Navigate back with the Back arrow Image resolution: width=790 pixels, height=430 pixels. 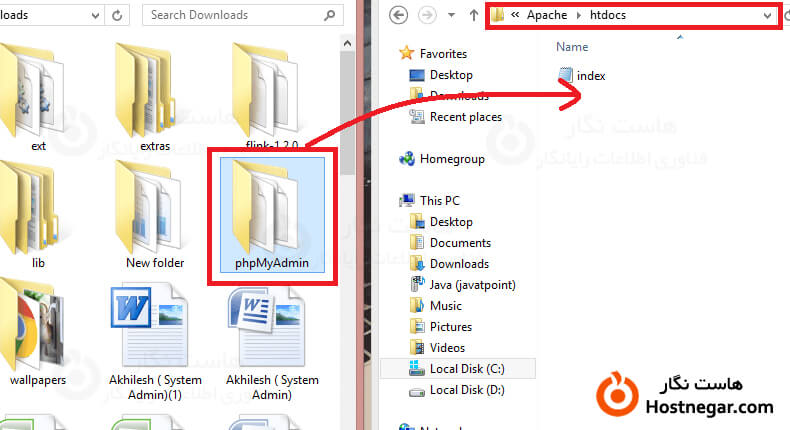click(399, 16)
